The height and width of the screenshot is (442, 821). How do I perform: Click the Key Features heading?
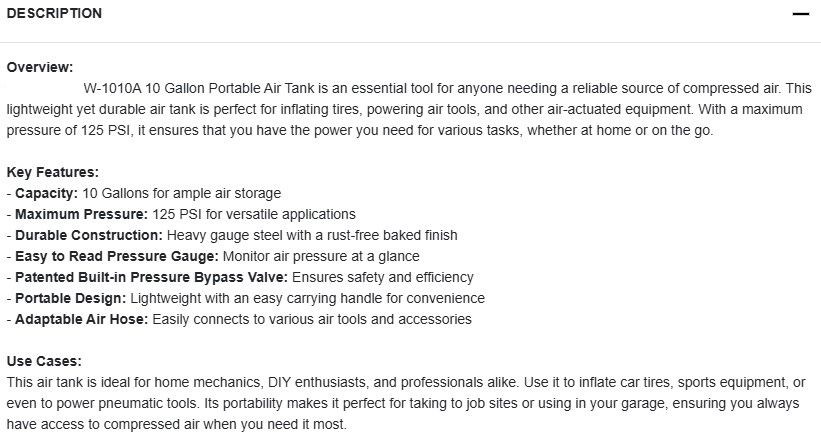click(x=52, y=172)
